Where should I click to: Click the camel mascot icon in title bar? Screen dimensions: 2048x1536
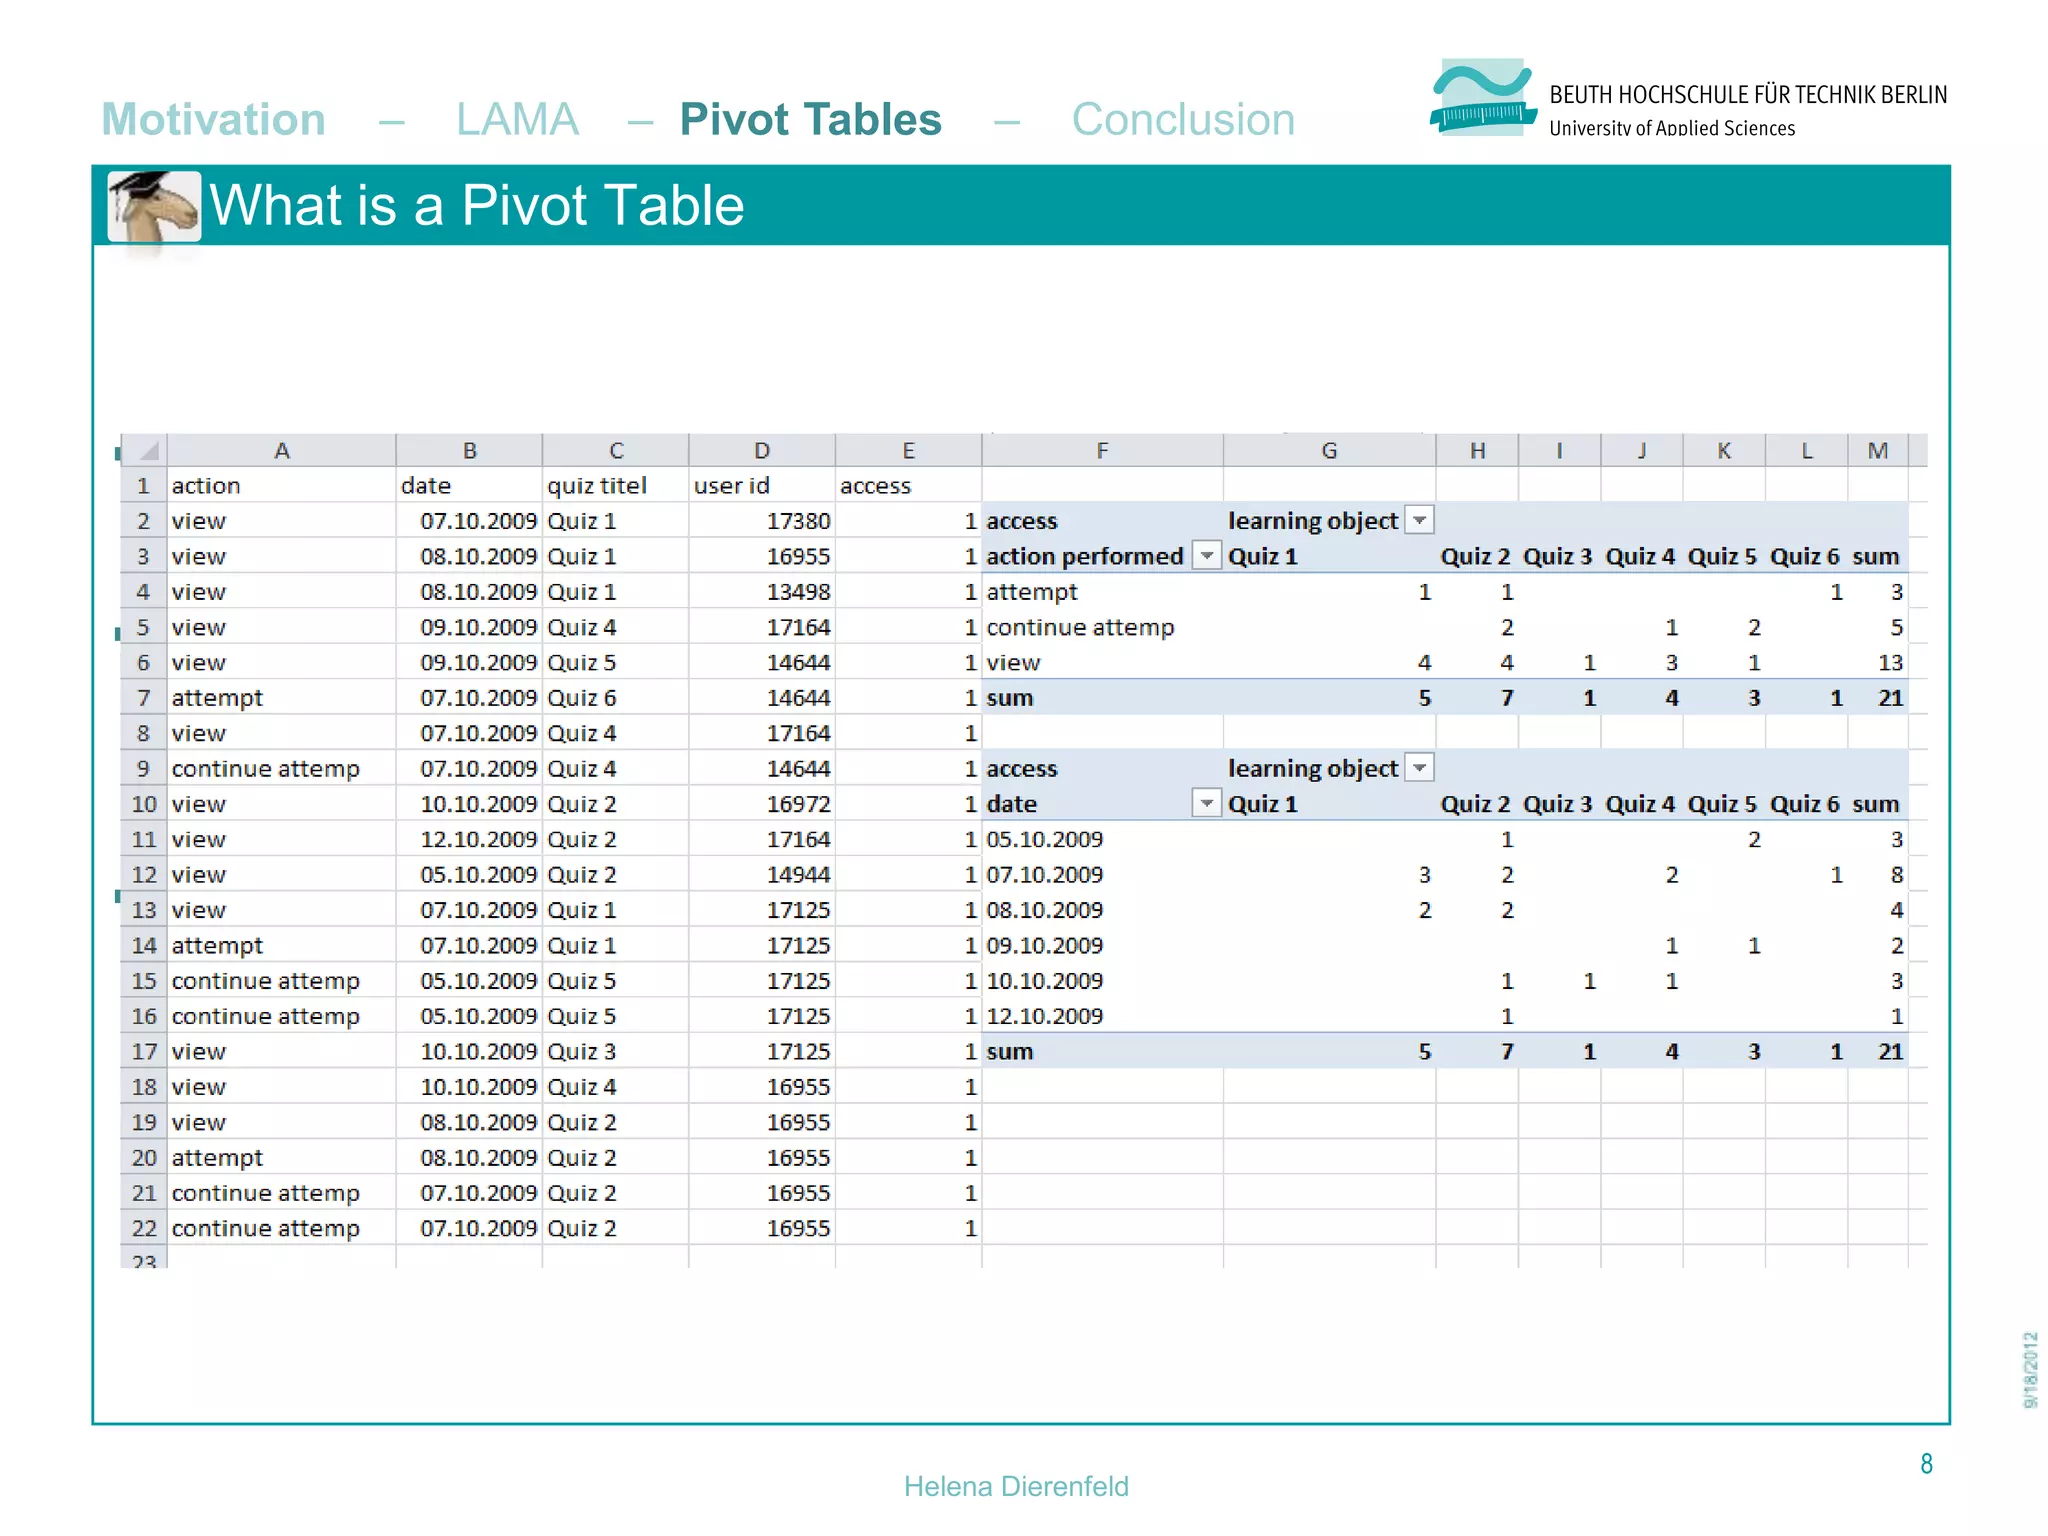click(x=154, y=207)
